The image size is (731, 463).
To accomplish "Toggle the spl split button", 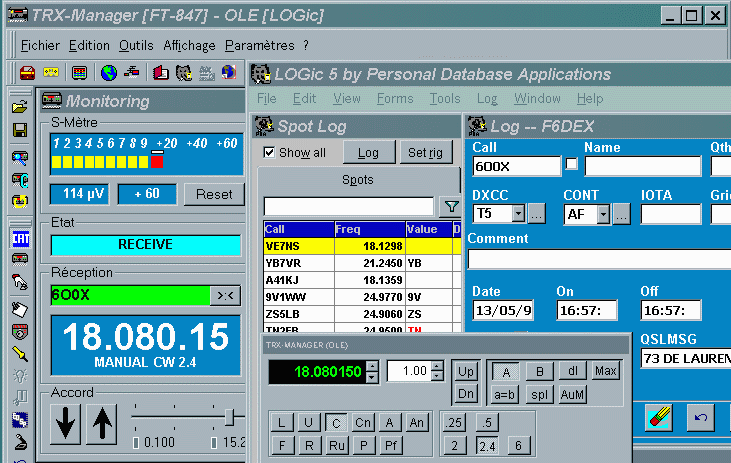I will tap(540, 394).
